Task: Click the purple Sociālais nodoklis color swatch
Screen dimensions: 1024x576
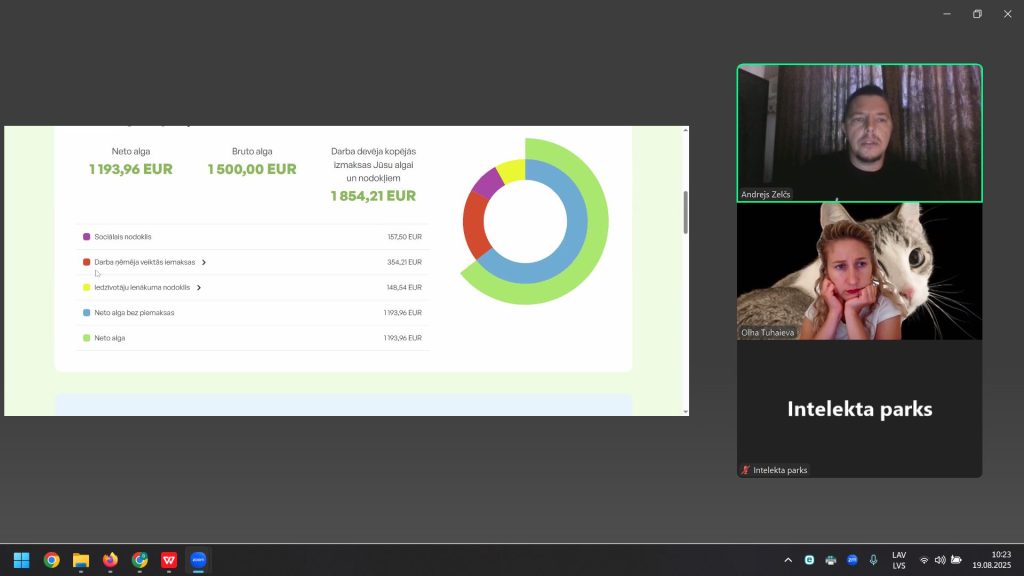Action: point(87,237)
